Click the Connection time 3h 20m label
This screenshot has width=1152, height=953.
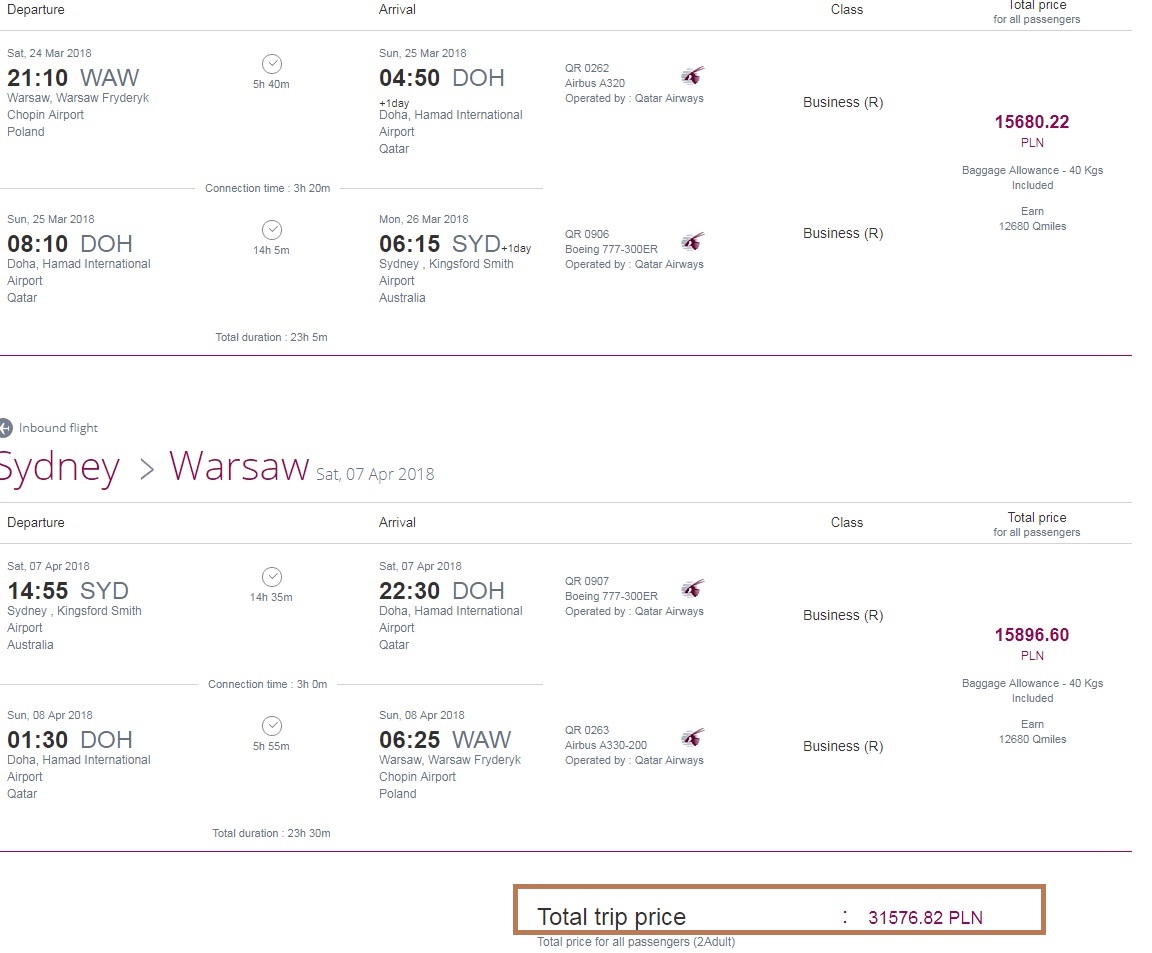(x=267, y=188)
